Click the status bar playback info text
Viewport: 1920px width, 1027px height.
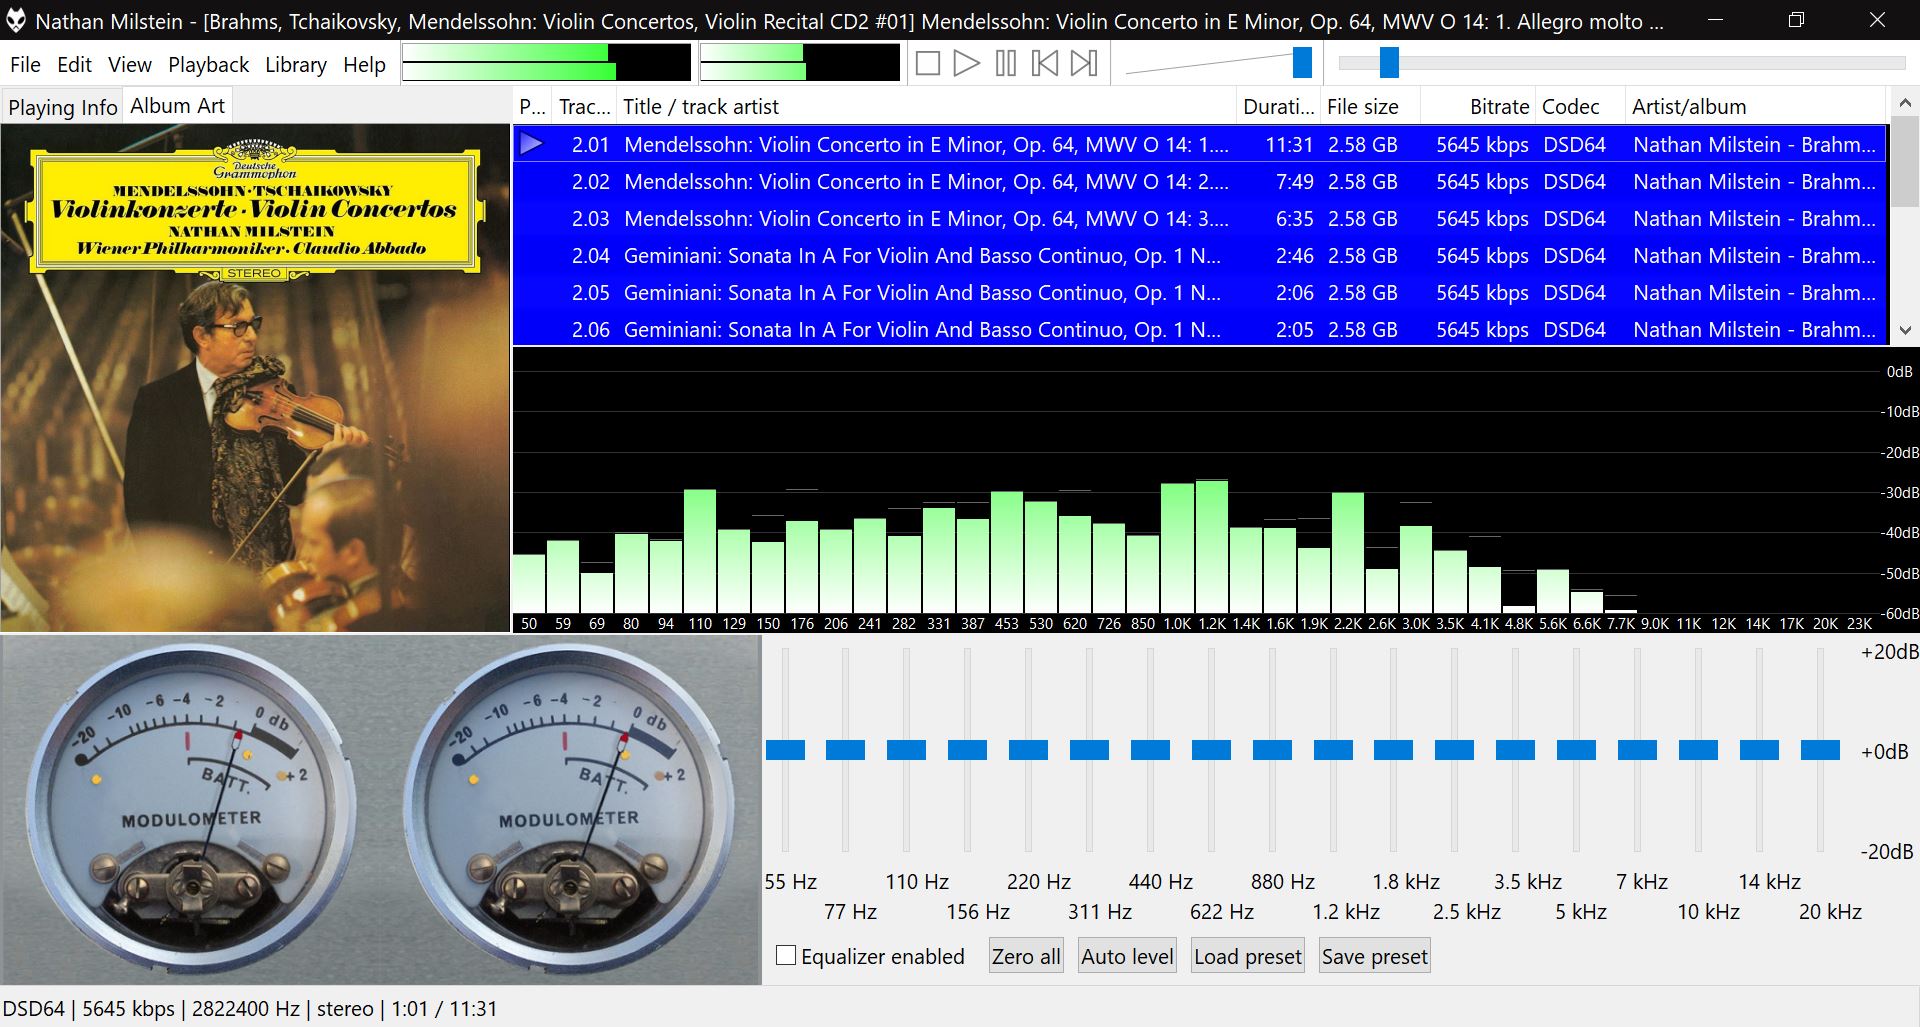click(249, 1008)
